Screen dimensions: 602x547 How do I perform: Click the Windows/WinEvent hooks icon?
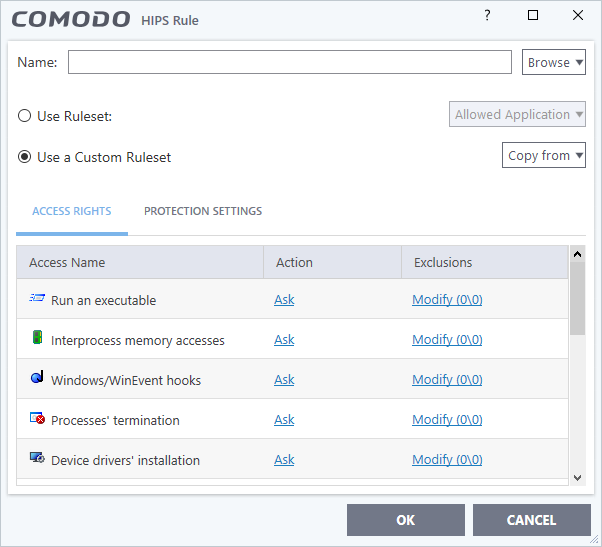click(x=37, y=378)
